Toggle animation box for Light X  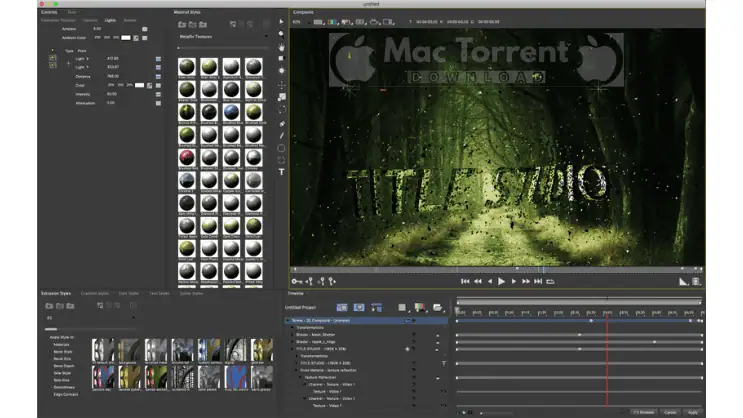(158, 59)
